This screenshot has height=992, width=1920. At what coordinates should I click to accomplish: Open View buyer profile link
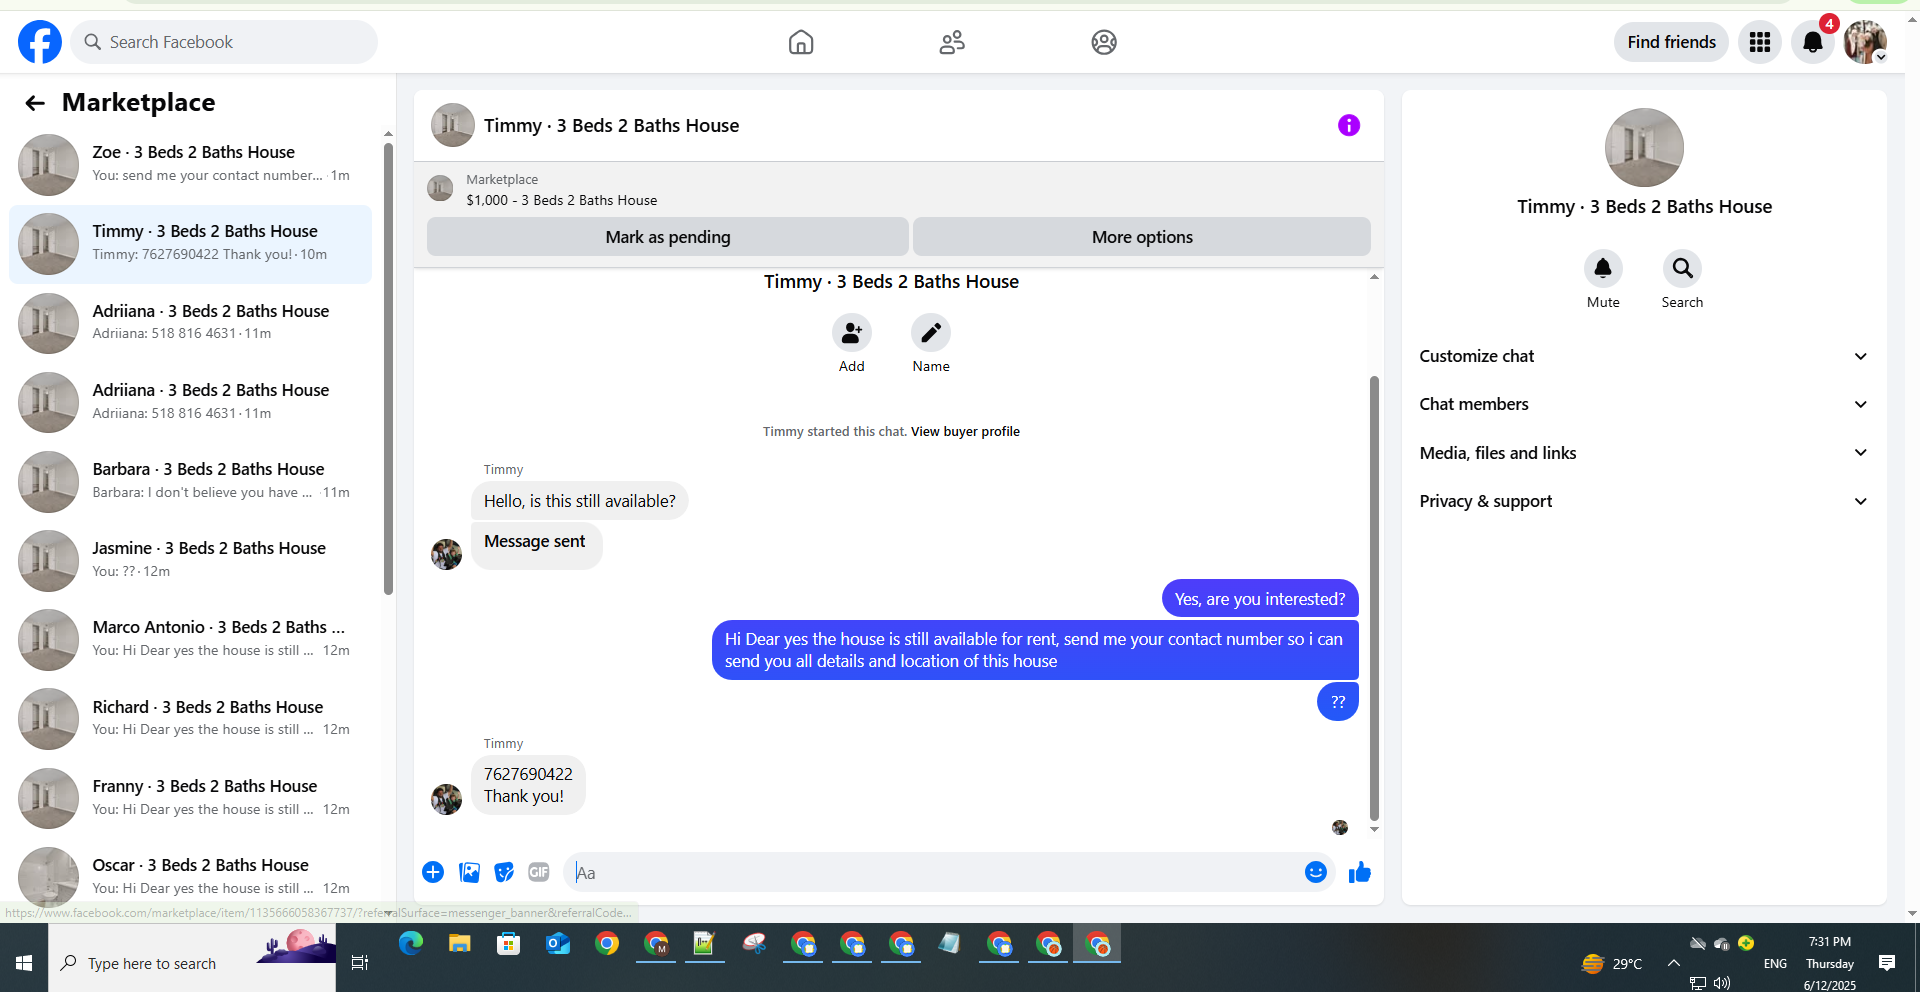pyautogui.click(x=965, y=432)
